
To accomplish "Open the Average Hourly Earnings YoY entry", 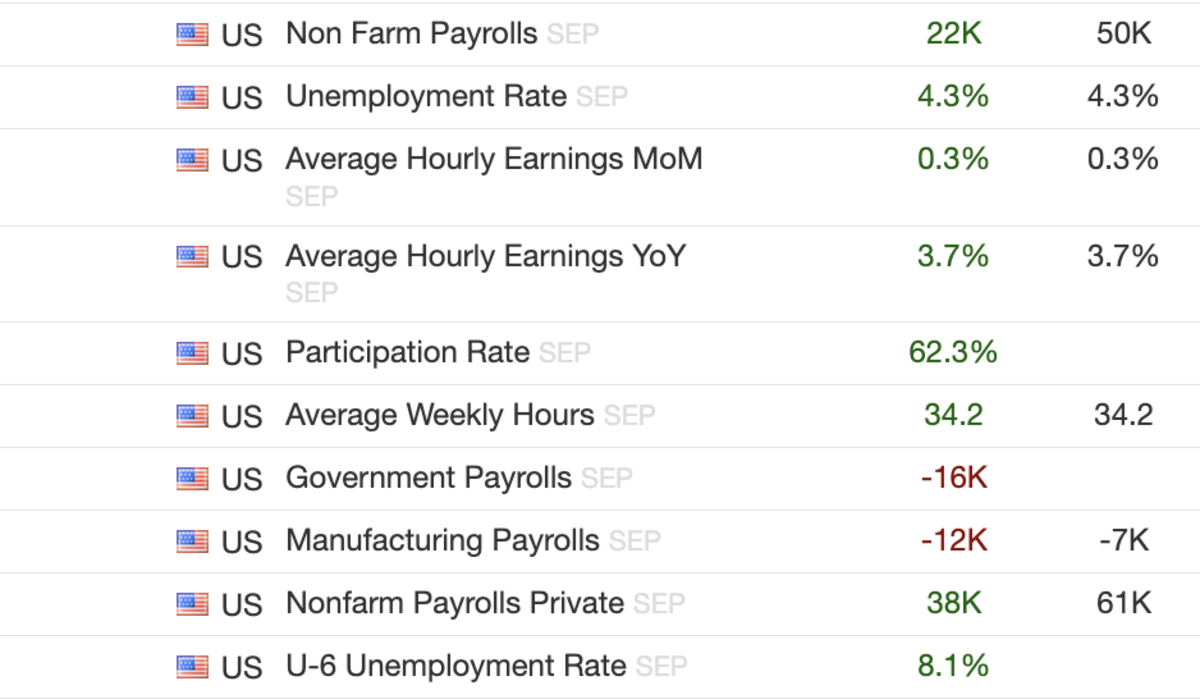I will pyautogui.click(x=486, y=256).
